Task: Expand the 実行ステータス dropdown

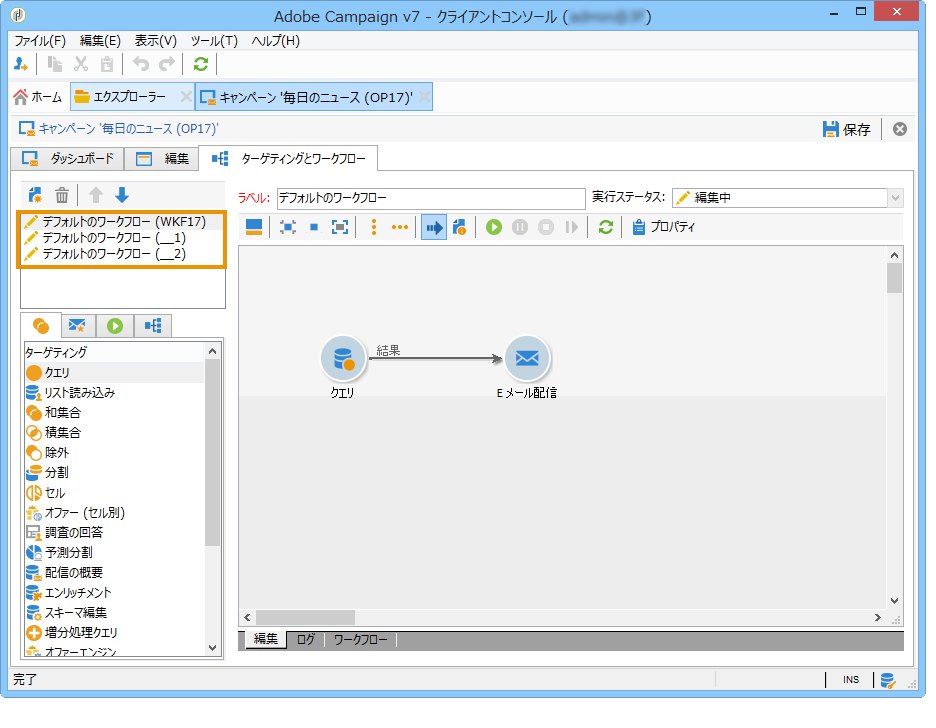Action: (895, 198)
